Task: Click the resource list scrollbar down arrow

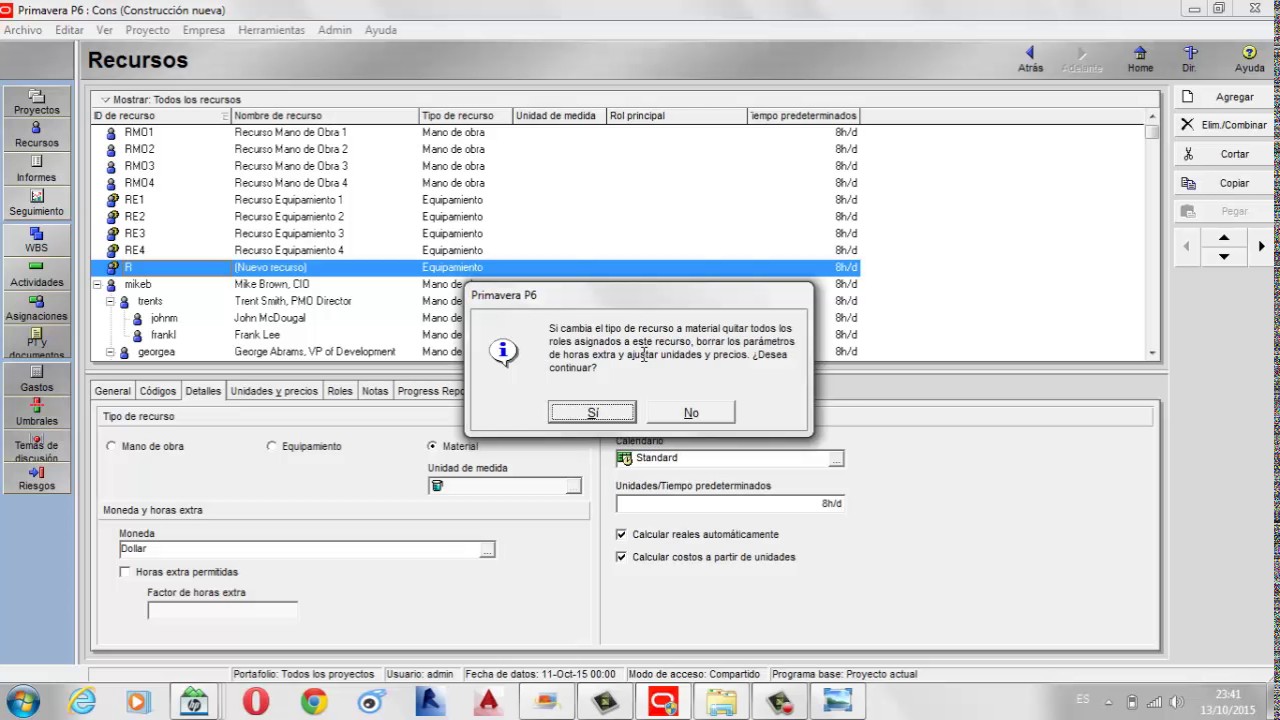Action: (1152, 353)
